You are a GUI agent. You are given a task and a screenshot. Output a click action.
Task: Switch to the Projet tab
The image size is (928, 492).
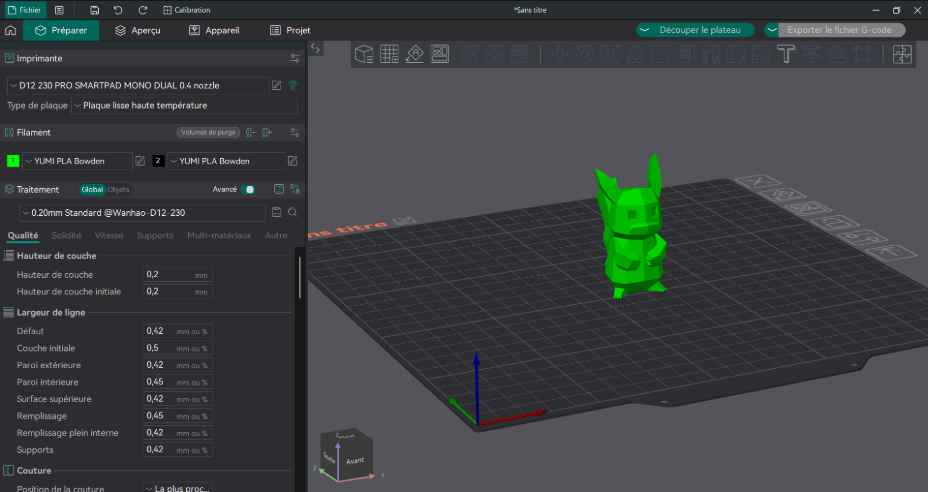click(x=290, y=30)
